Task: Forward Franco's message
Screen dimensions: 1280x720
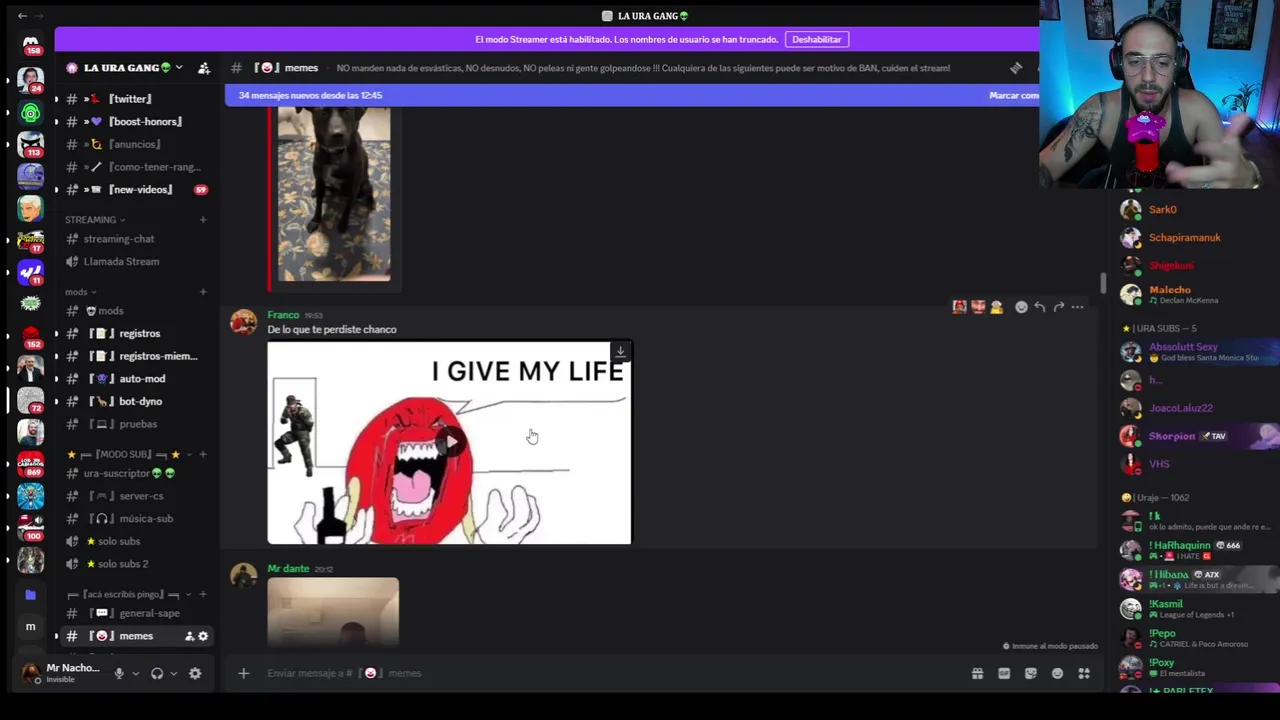Action: click(1059, 307)
